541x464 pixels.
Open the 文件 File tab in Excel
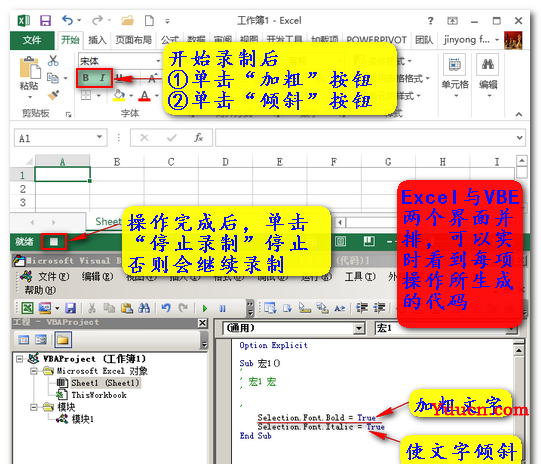[x=32, y=40]
